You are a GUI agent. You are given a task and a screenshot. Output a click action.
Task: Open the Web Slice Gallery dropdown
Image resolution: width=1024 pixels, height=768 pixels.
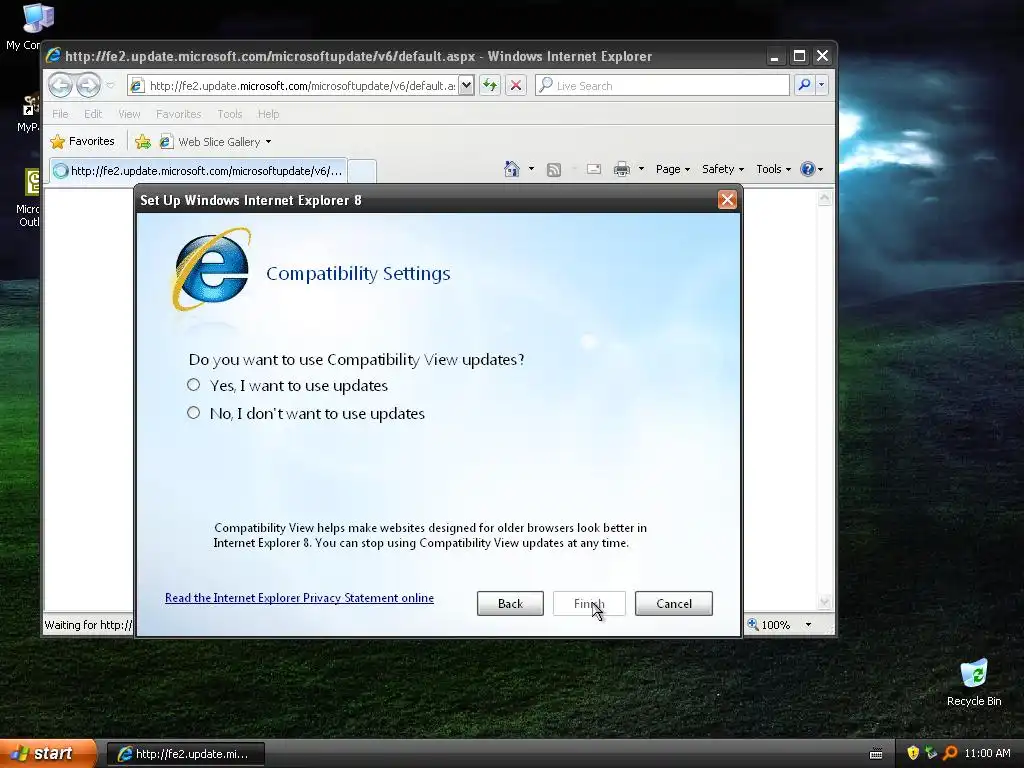coord(268,142)
